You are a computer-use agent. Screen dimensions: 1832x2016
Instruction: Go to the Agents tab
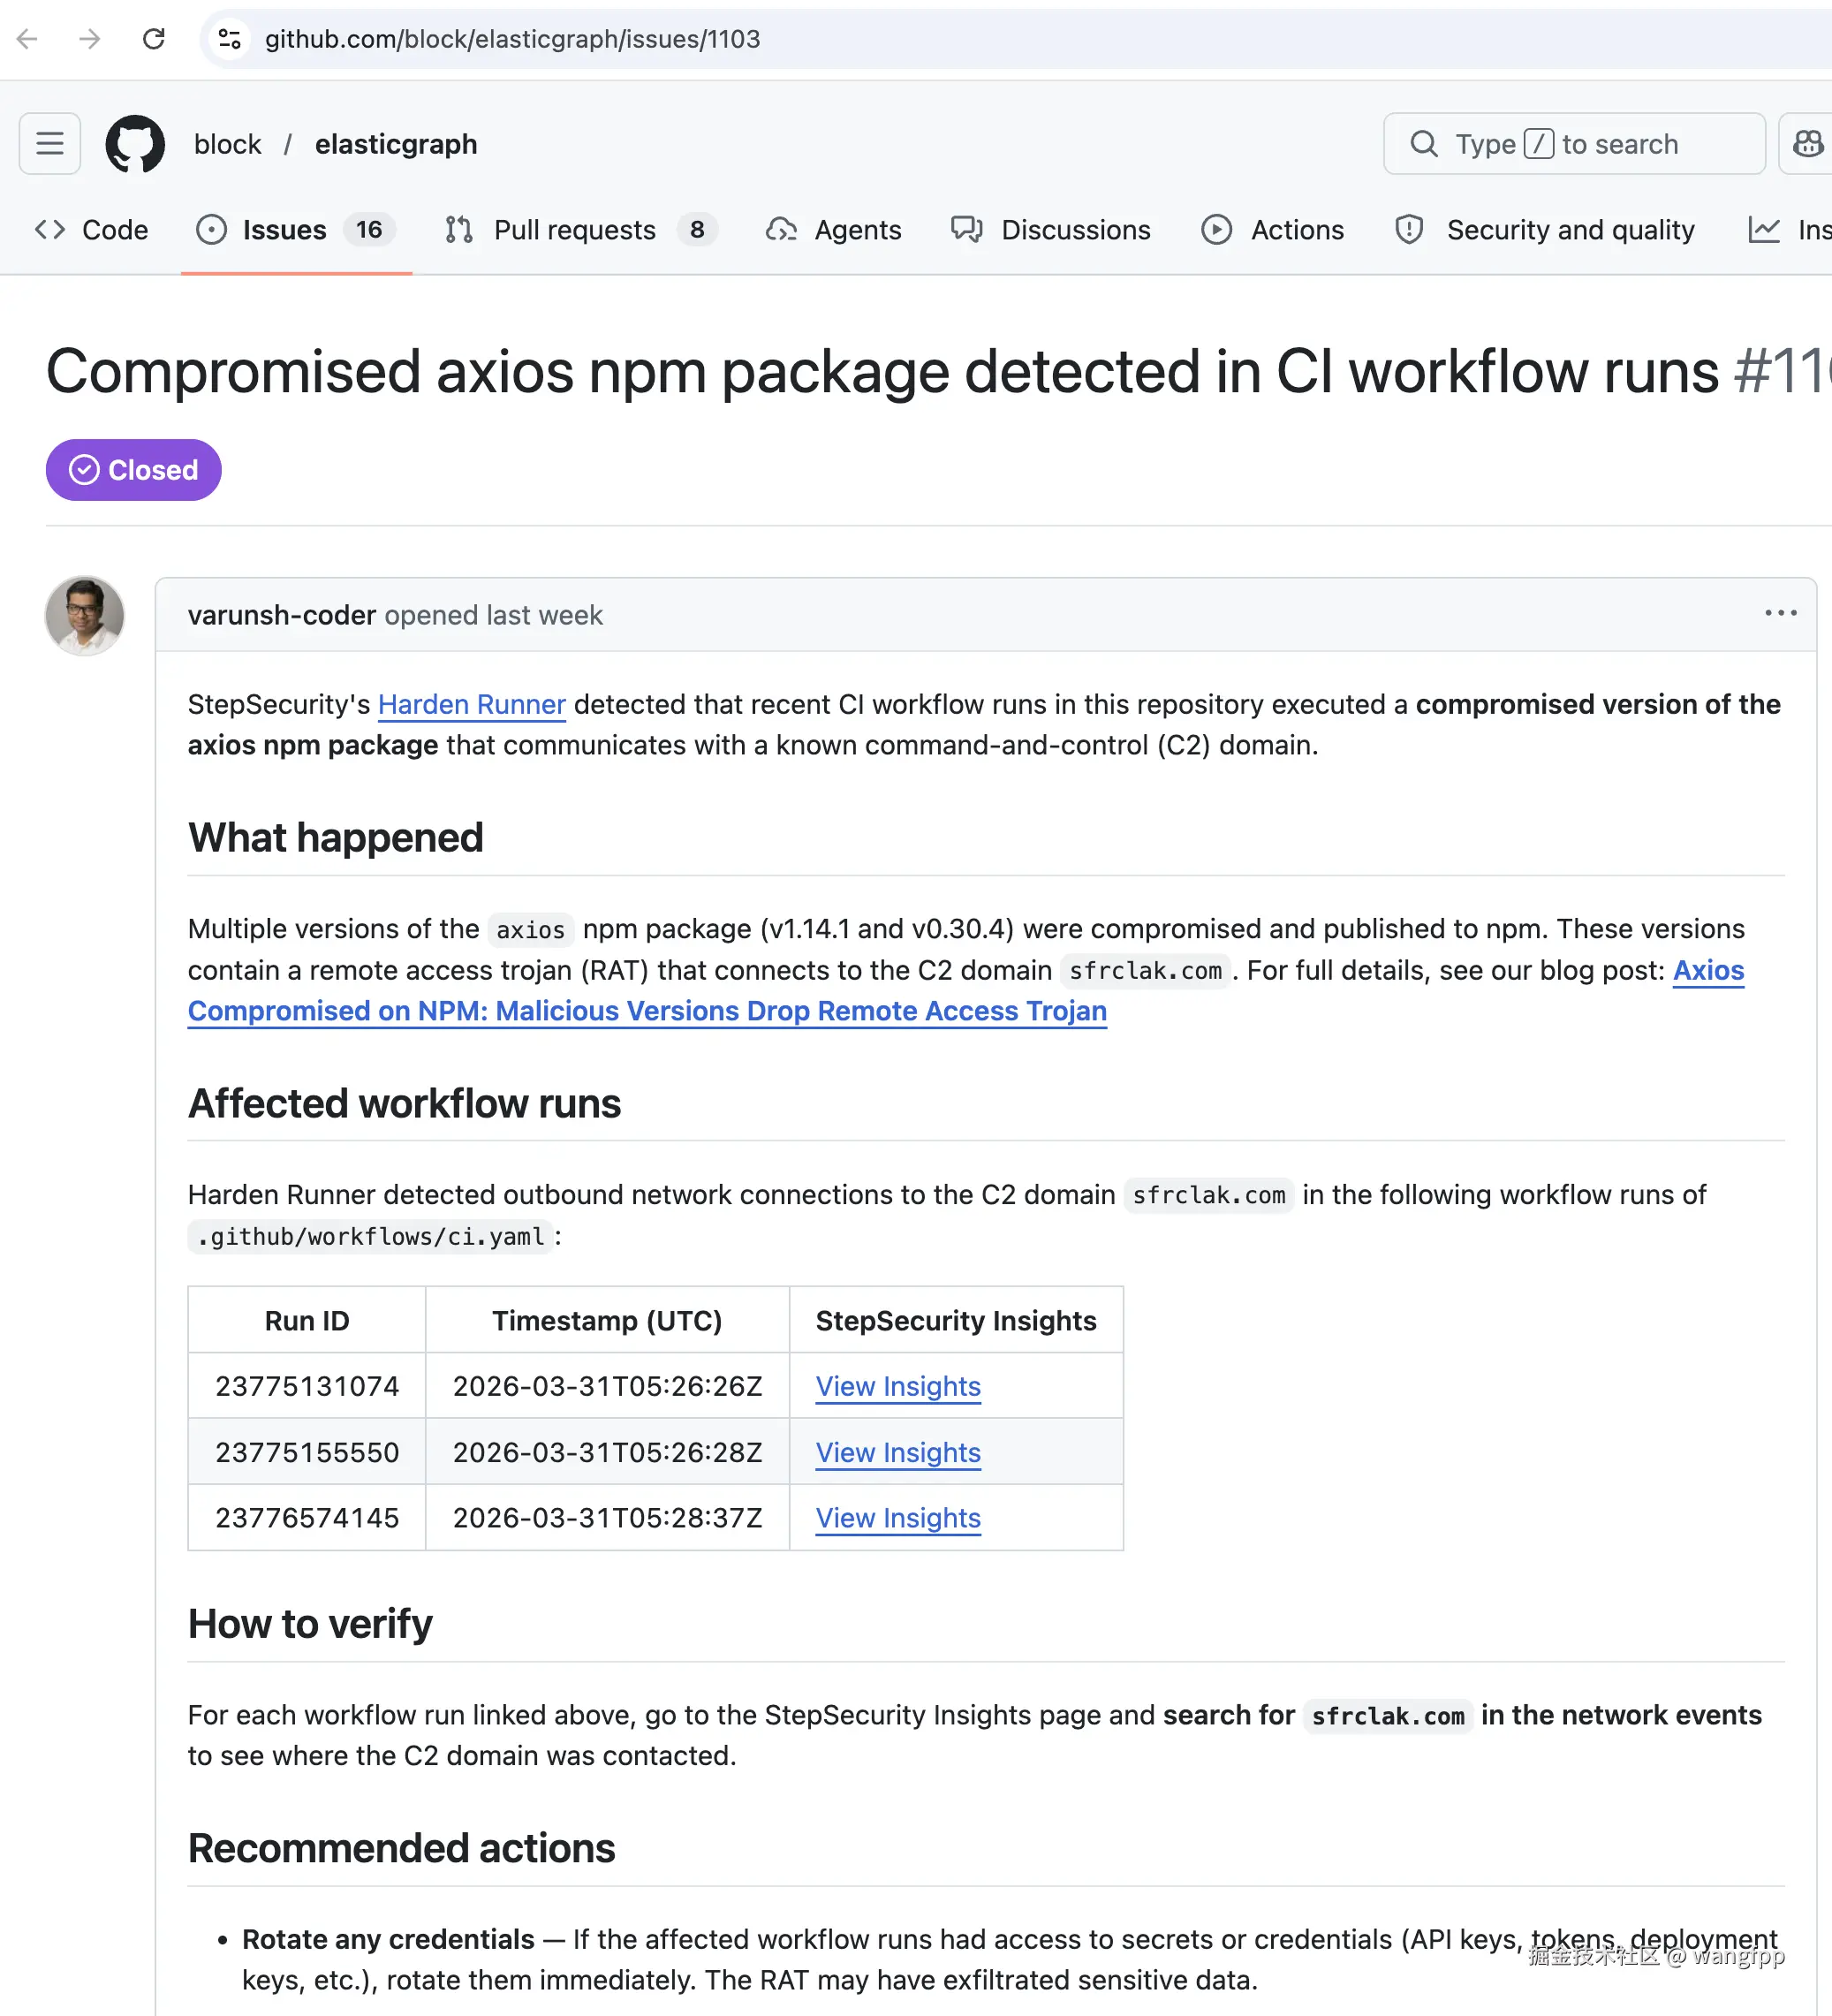click(x=834, y=230)
